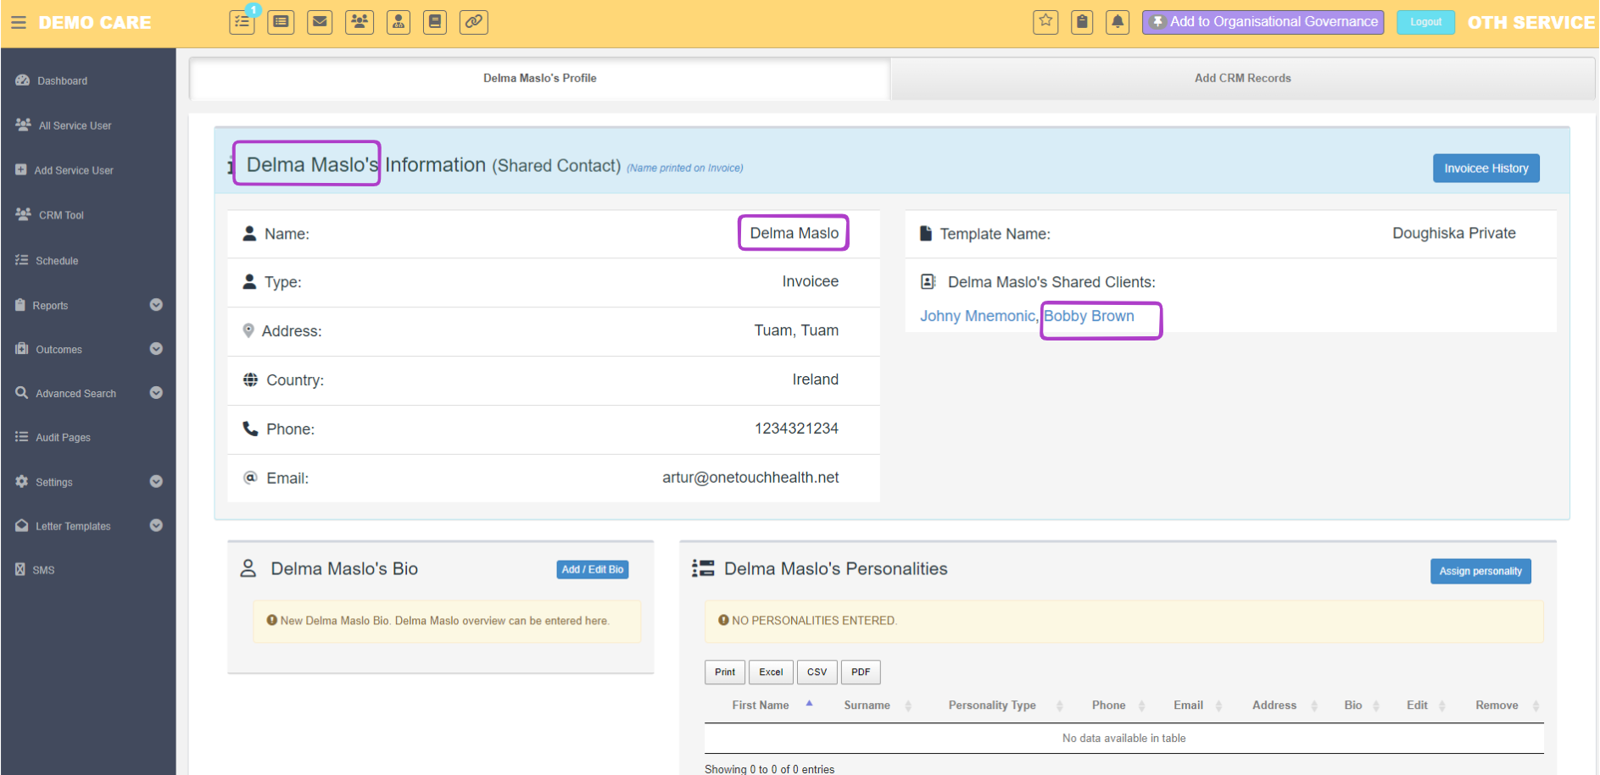Click the list card toolbar icon
The height and width of the screenshot is (775, 1600).
(281, 21)
